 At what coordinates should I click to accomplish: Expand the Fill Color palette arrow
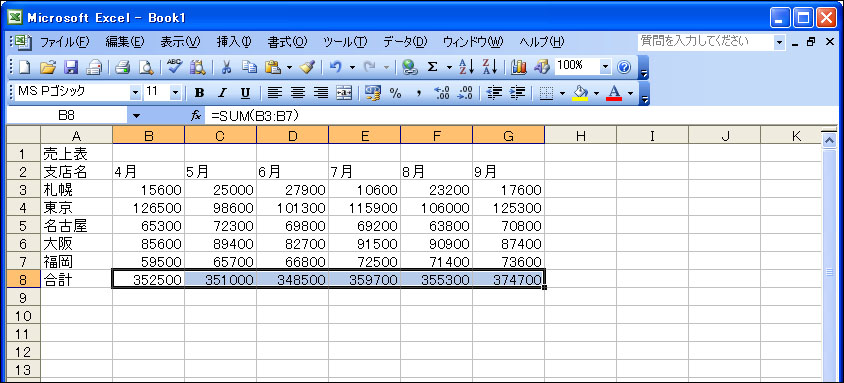596,94
